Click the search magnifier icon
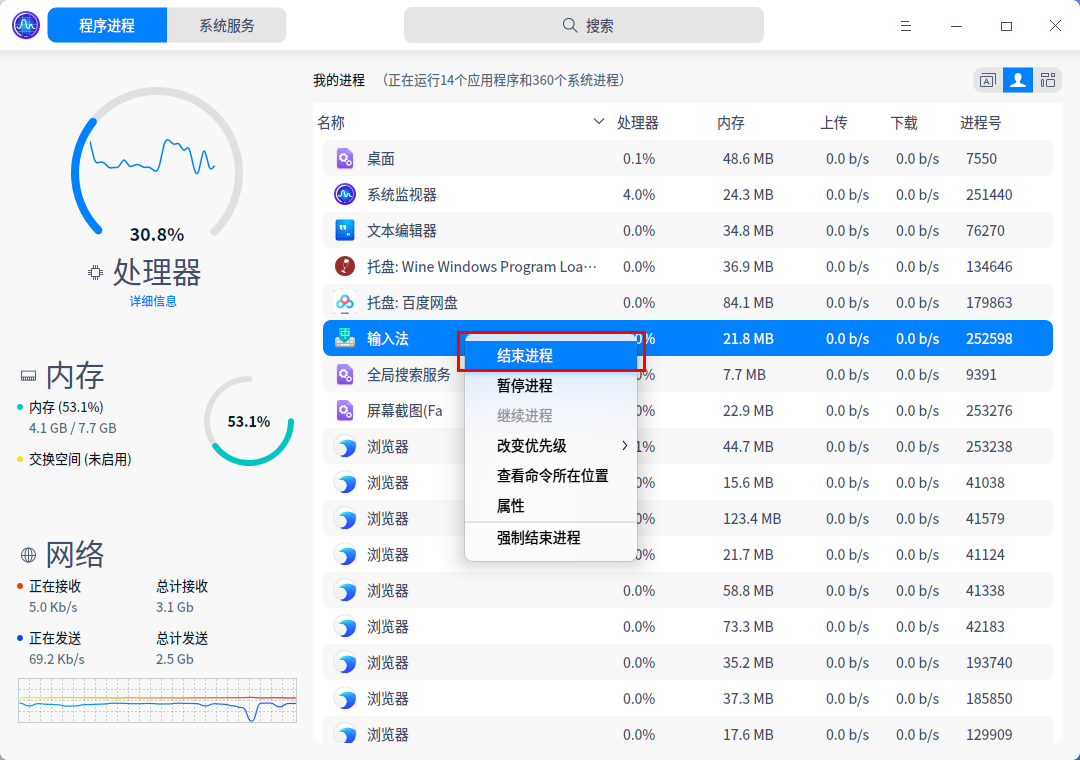 [570, 25]
